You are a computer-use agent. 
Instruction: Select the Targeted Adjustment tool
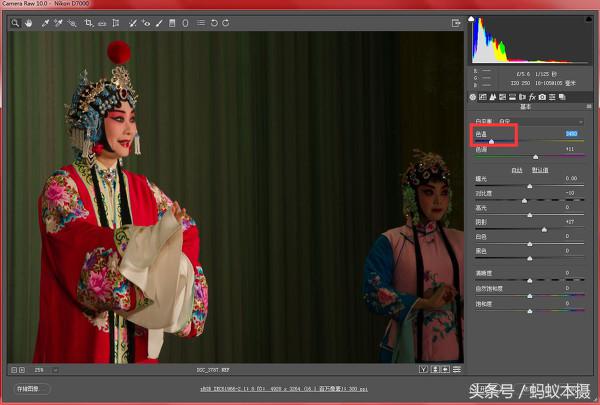pyautogui.click(x=72, y=23)
